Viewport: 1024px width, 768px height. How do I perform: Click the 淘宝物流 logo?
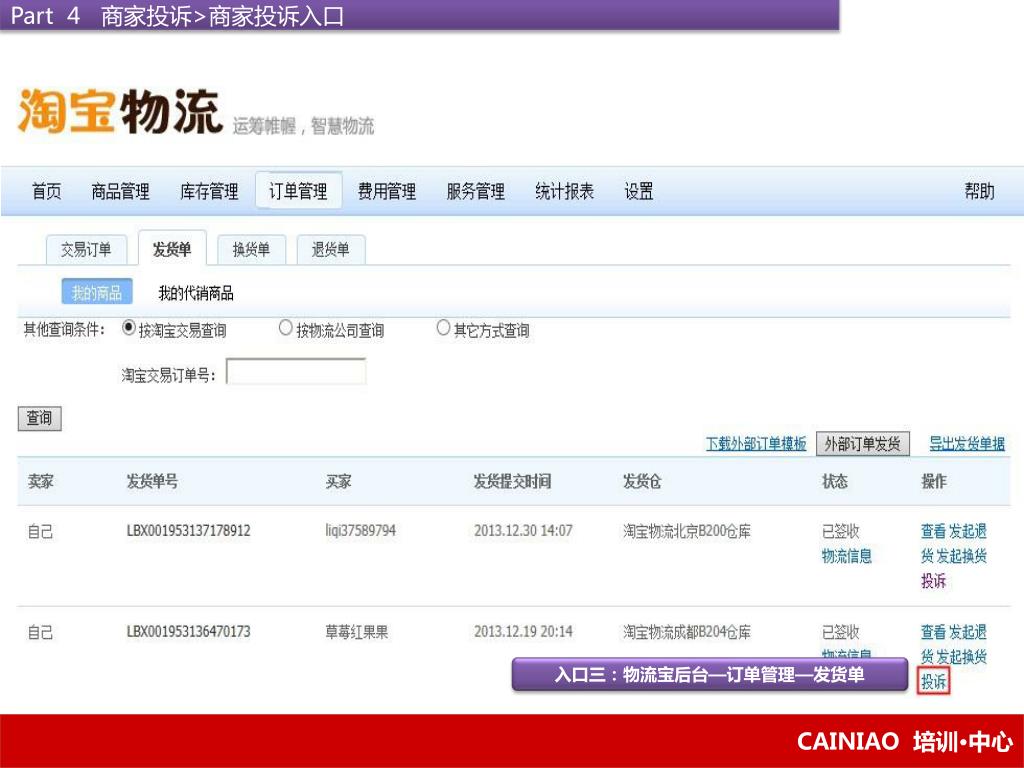tap(121, 112)
